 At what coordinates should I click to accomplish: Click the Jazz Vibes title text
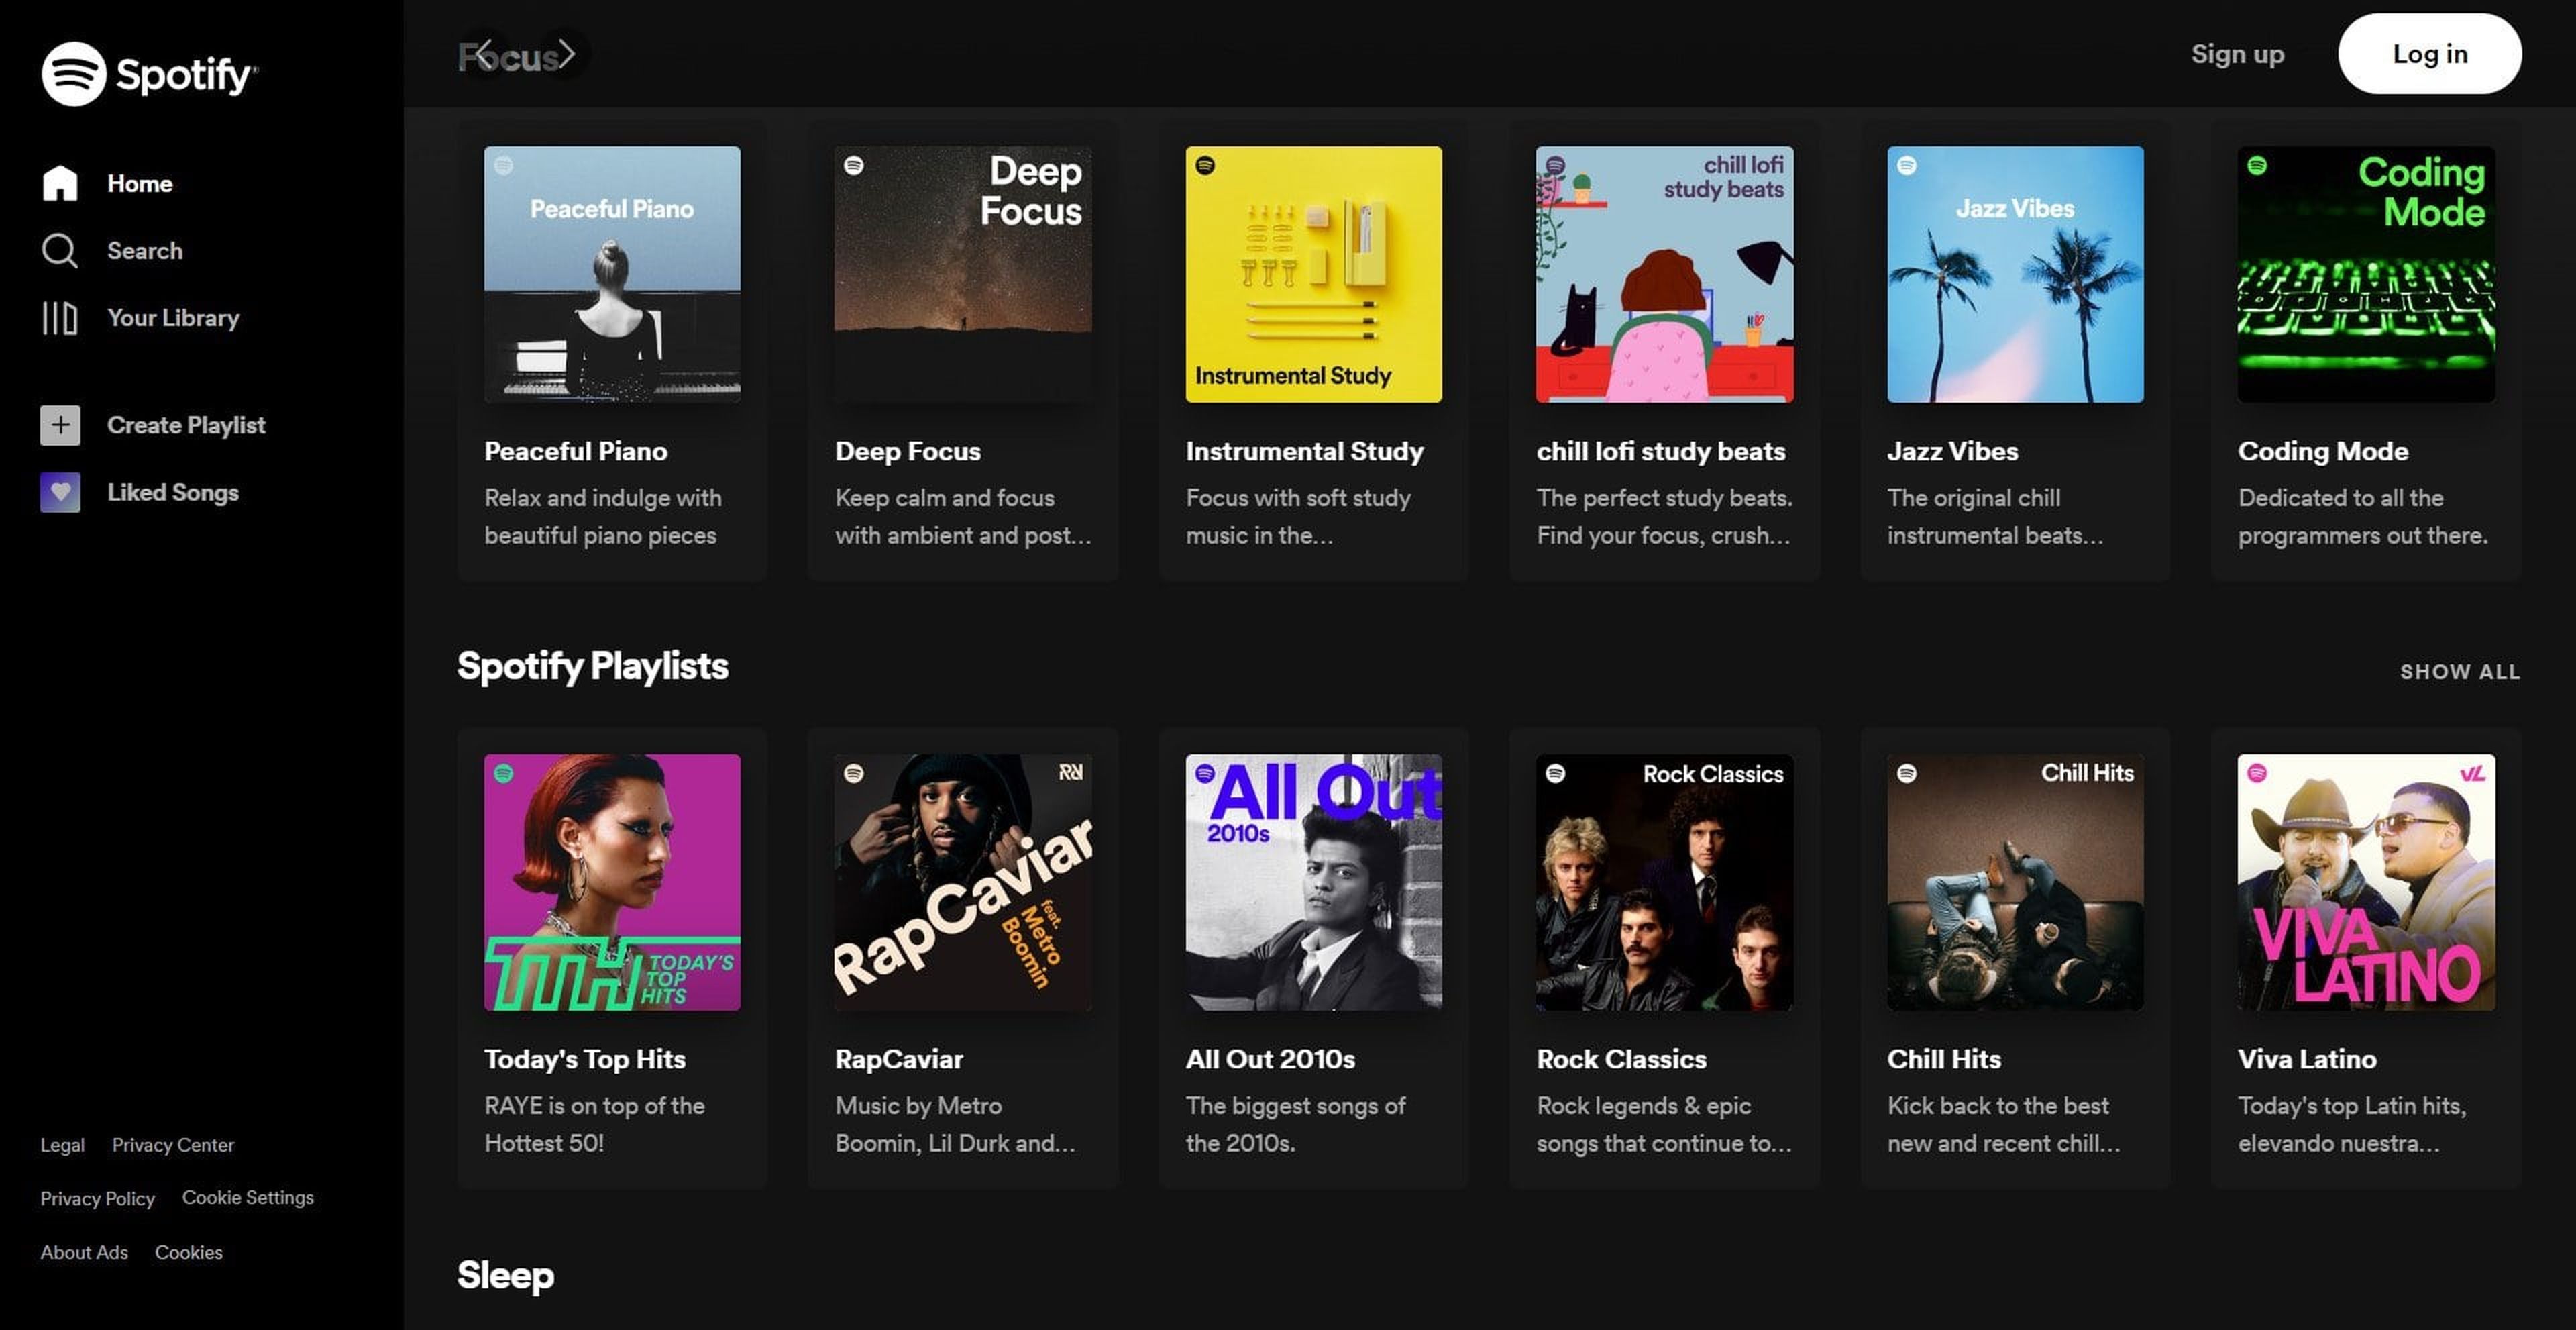point(1953,451)
